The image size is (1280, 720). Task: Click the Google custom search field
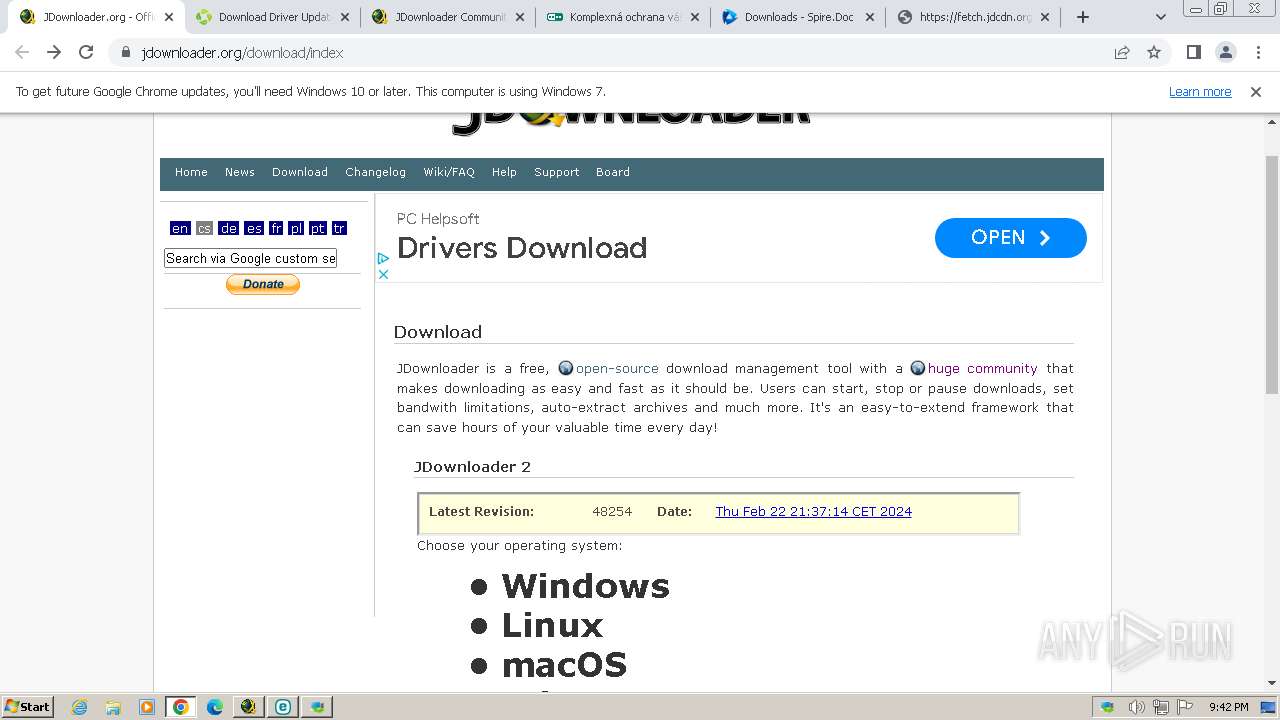250,258
